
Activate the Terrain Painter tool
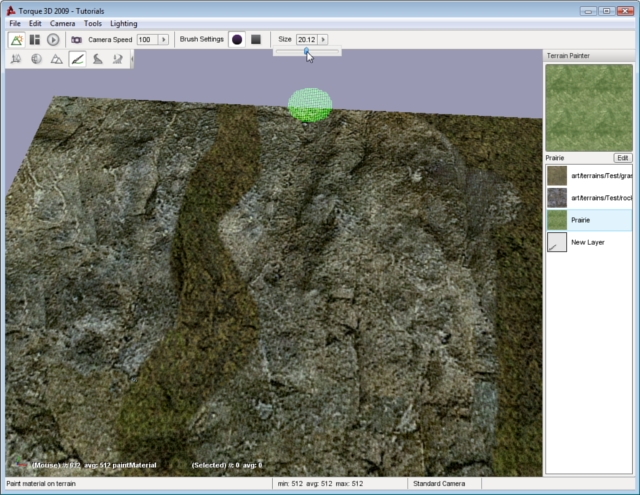[77, 59]
